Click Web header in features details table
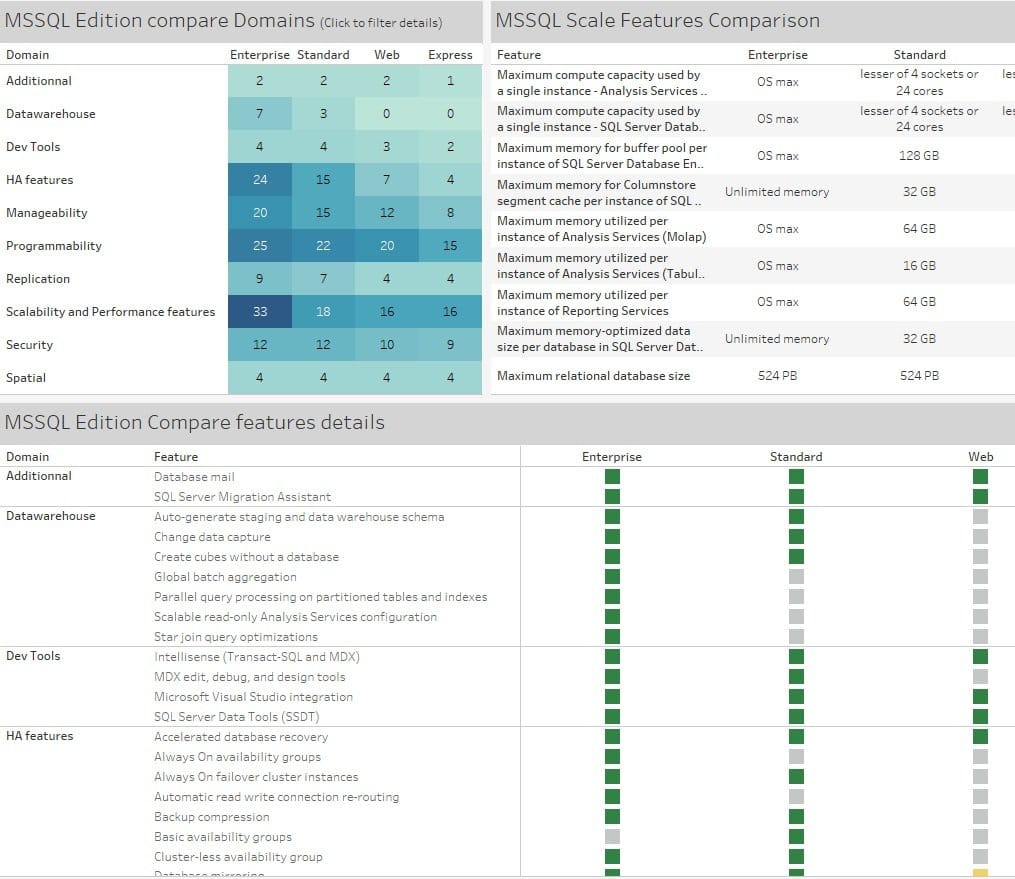The image size is (1015, 879). click(x=980, y=456)
